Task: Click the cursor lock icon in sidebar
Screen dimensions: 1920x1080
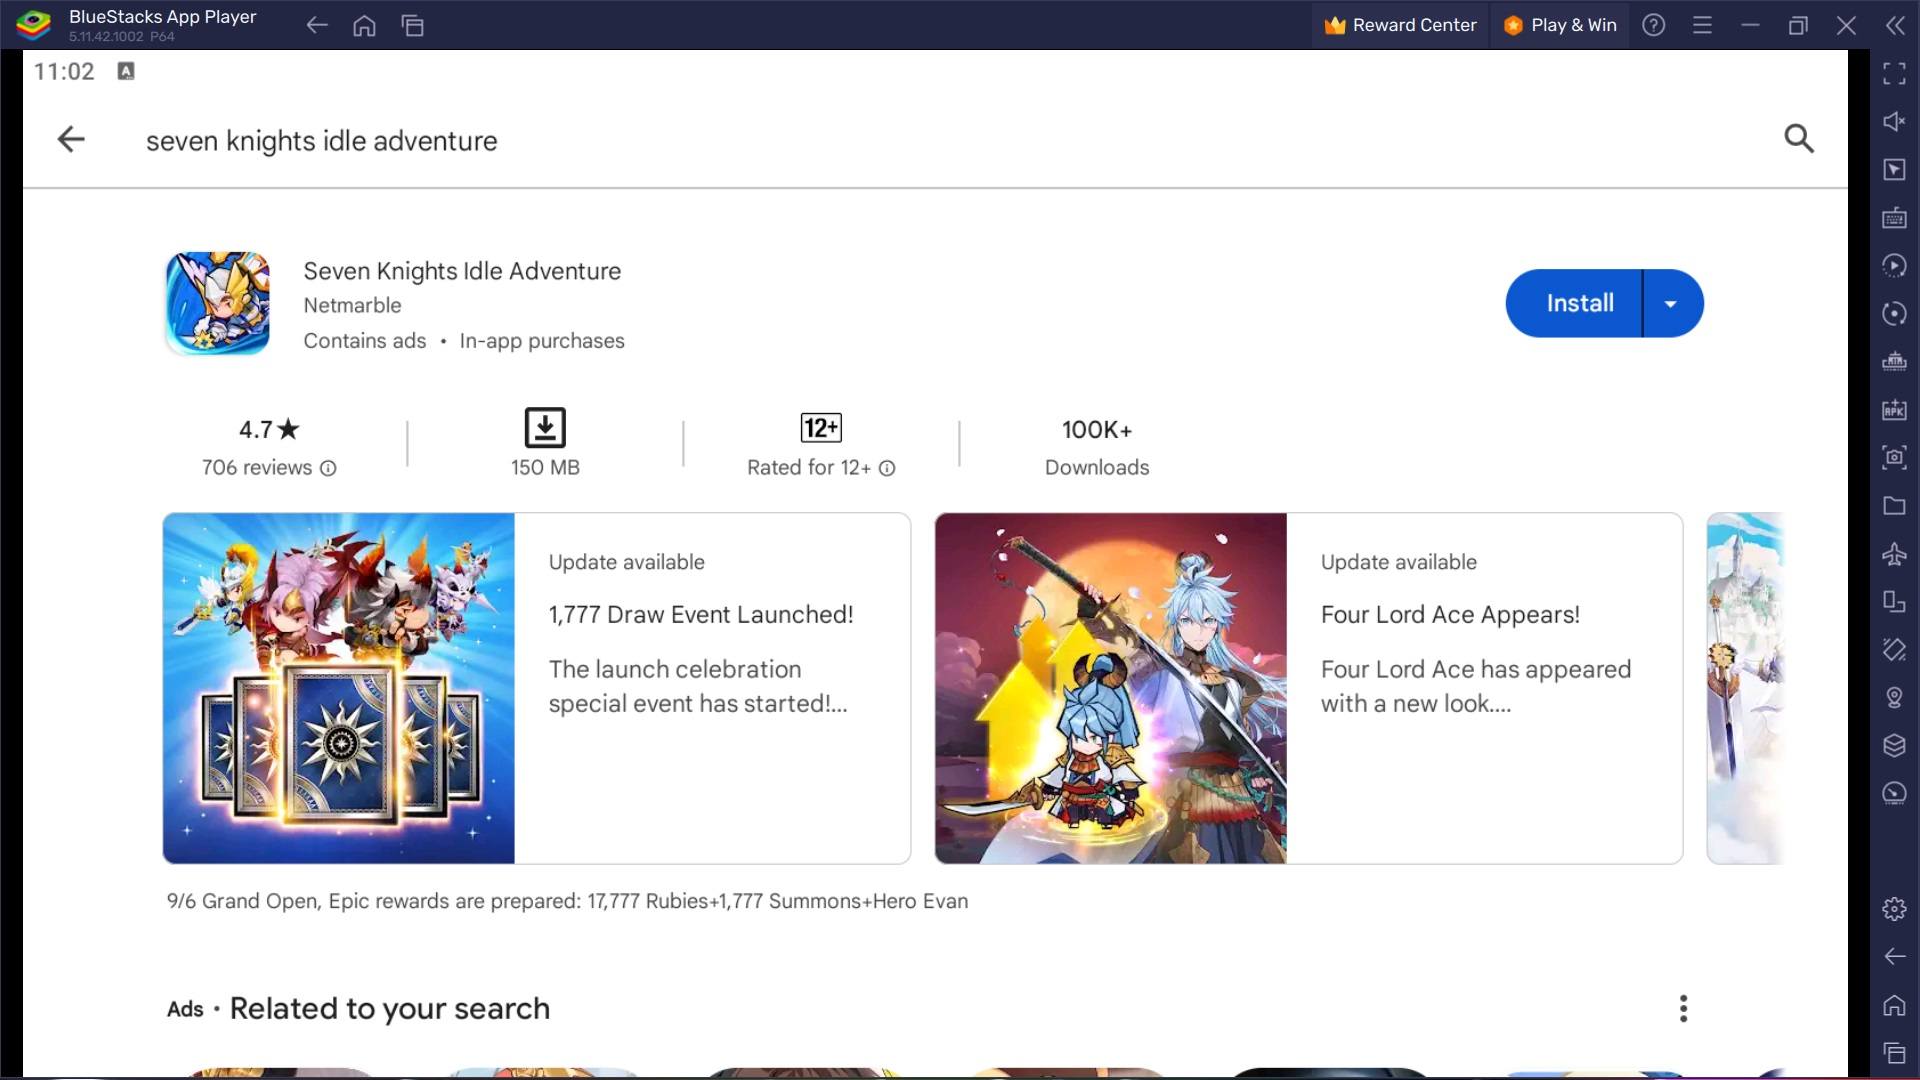Action: coord(1894,169)
